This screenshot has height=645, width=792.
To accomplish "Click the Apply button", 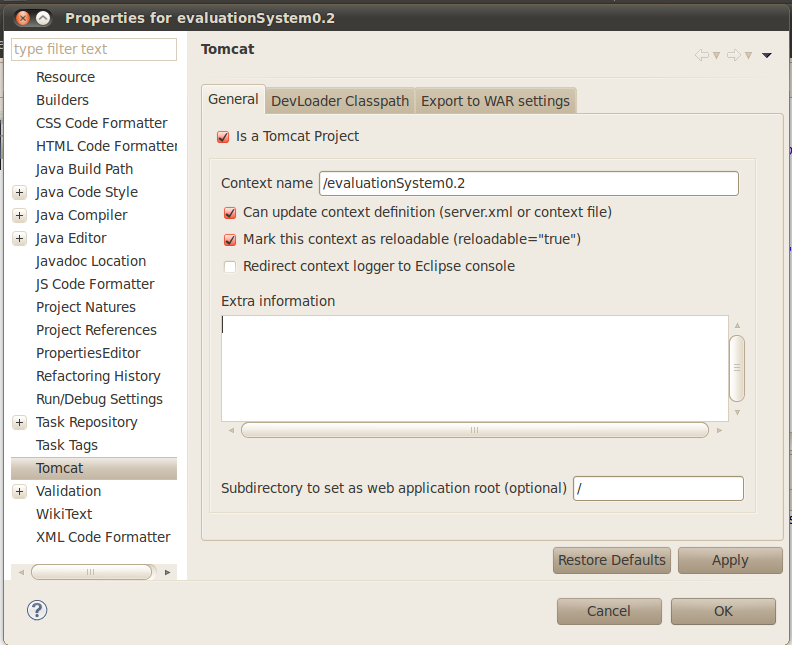I will (x=730, y=560).
